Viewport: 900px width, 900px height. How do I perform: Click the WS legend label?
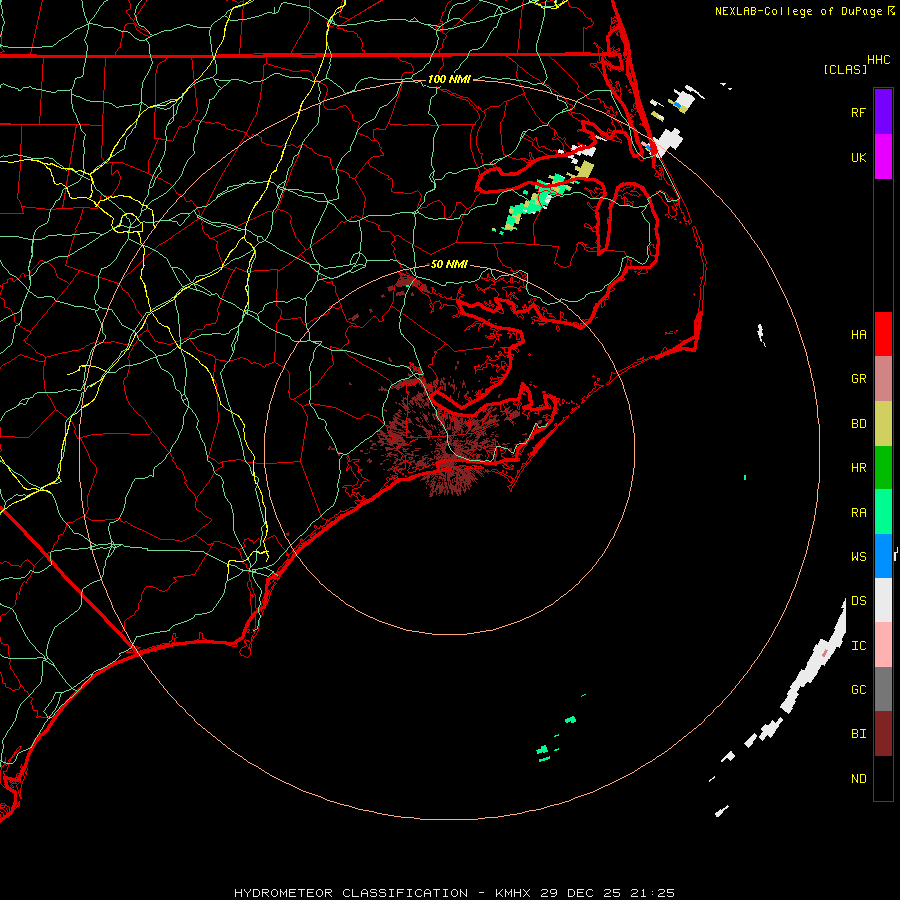[x=858, y=557]
